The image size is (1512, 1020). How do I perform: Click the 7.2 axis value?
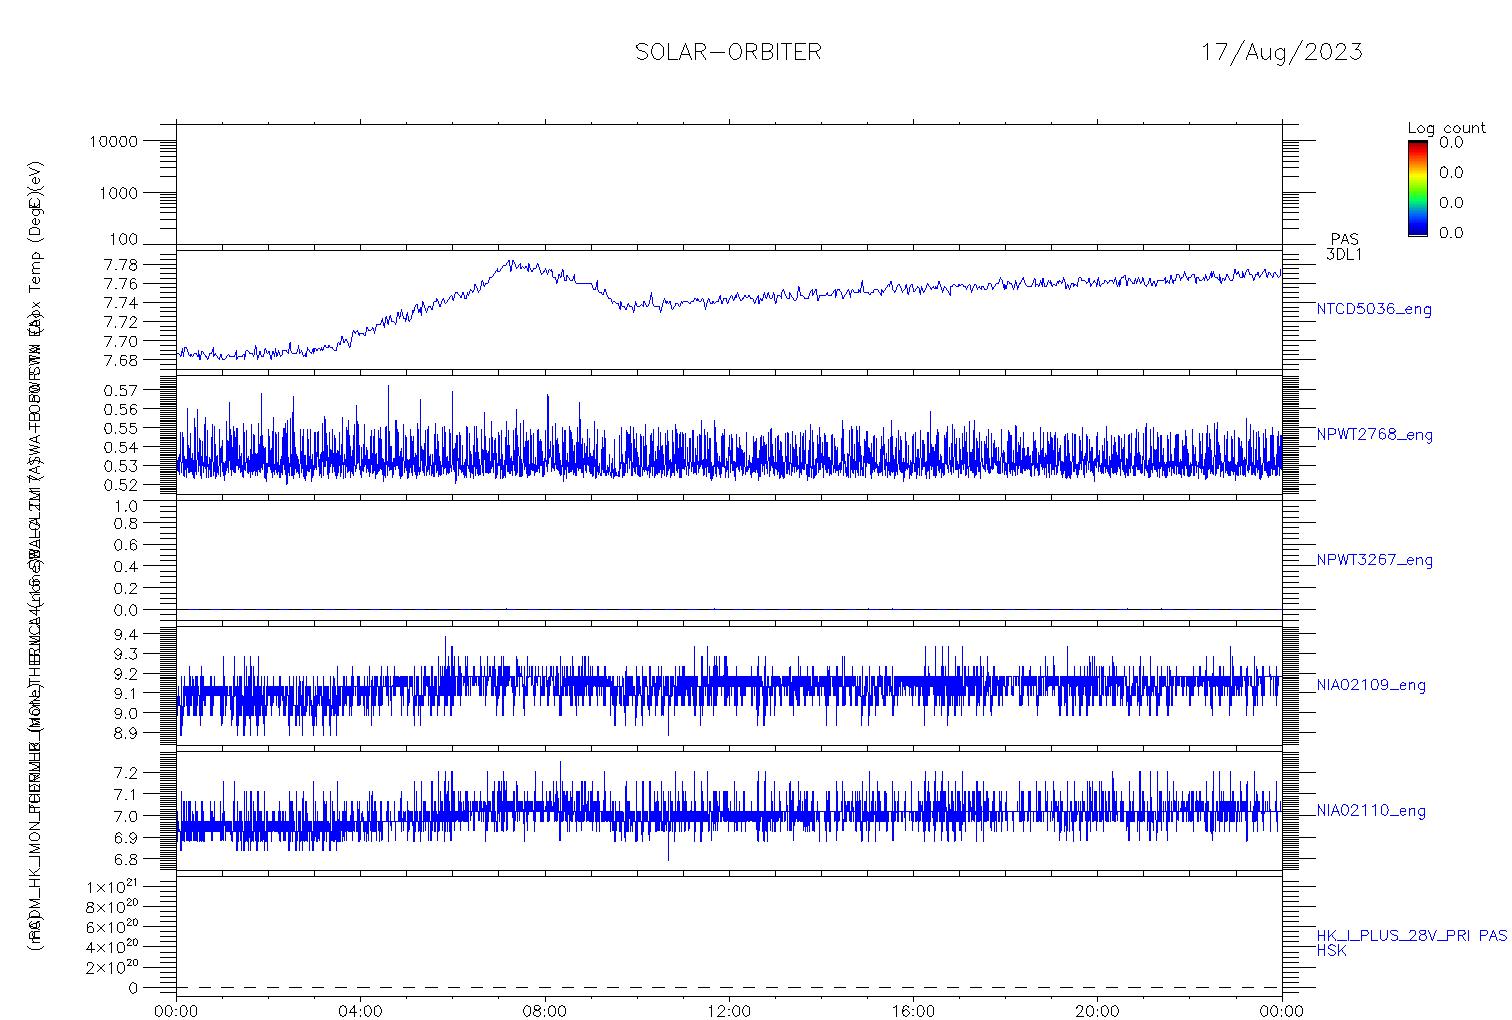[126, 773]
